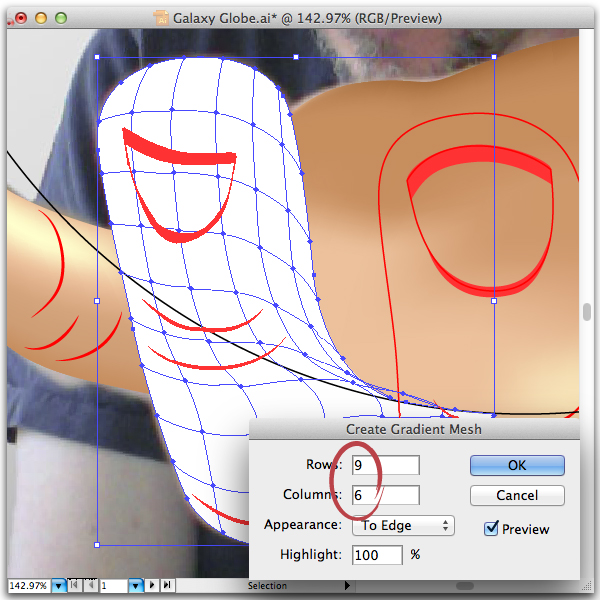Cancel the Create Gradient Mesh dialog
Image resolution: width=600 pixels, height=600 pixels.
[517, 495]
